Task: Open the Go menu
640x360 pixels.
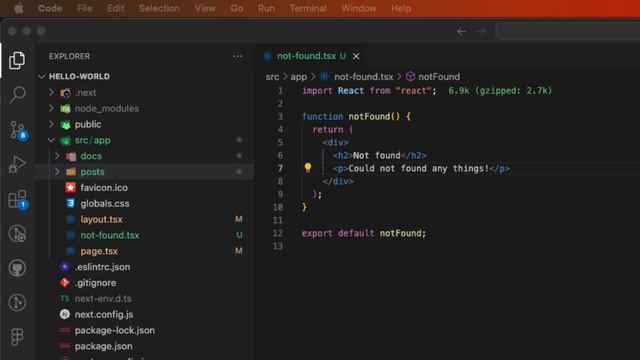Action: tap(237, 9)
